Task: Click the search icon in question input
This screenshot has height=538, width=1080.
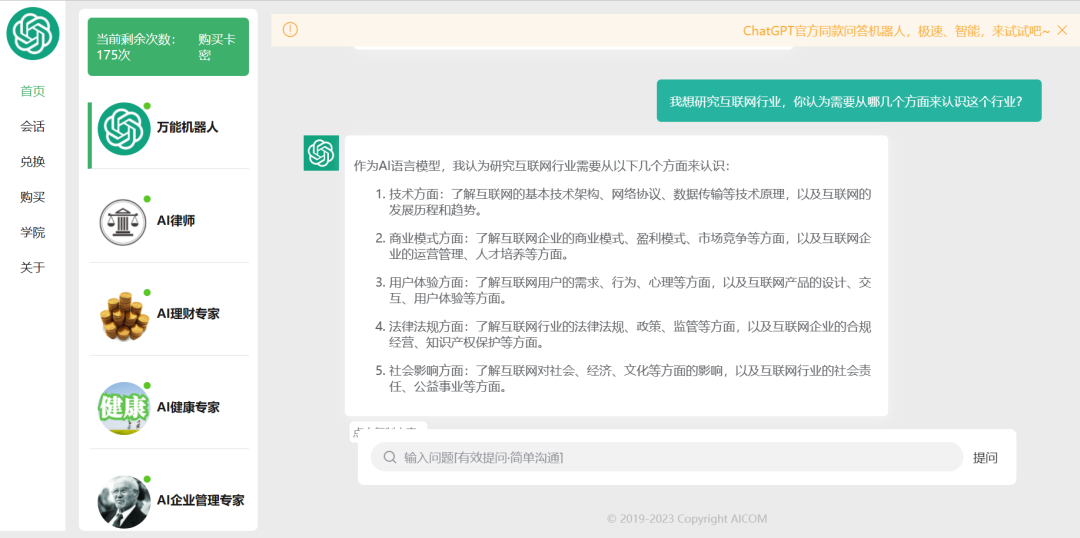Action: [389, 457]
